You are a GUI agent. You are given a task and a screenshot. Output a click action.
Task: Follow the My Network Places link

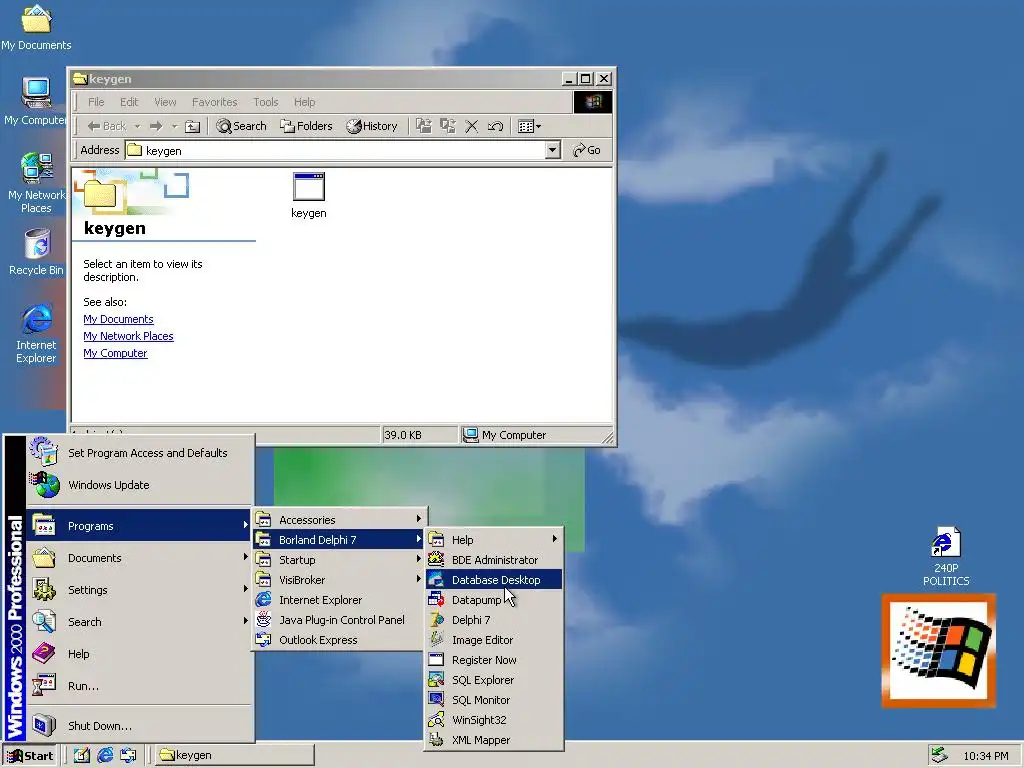(128, 336)
